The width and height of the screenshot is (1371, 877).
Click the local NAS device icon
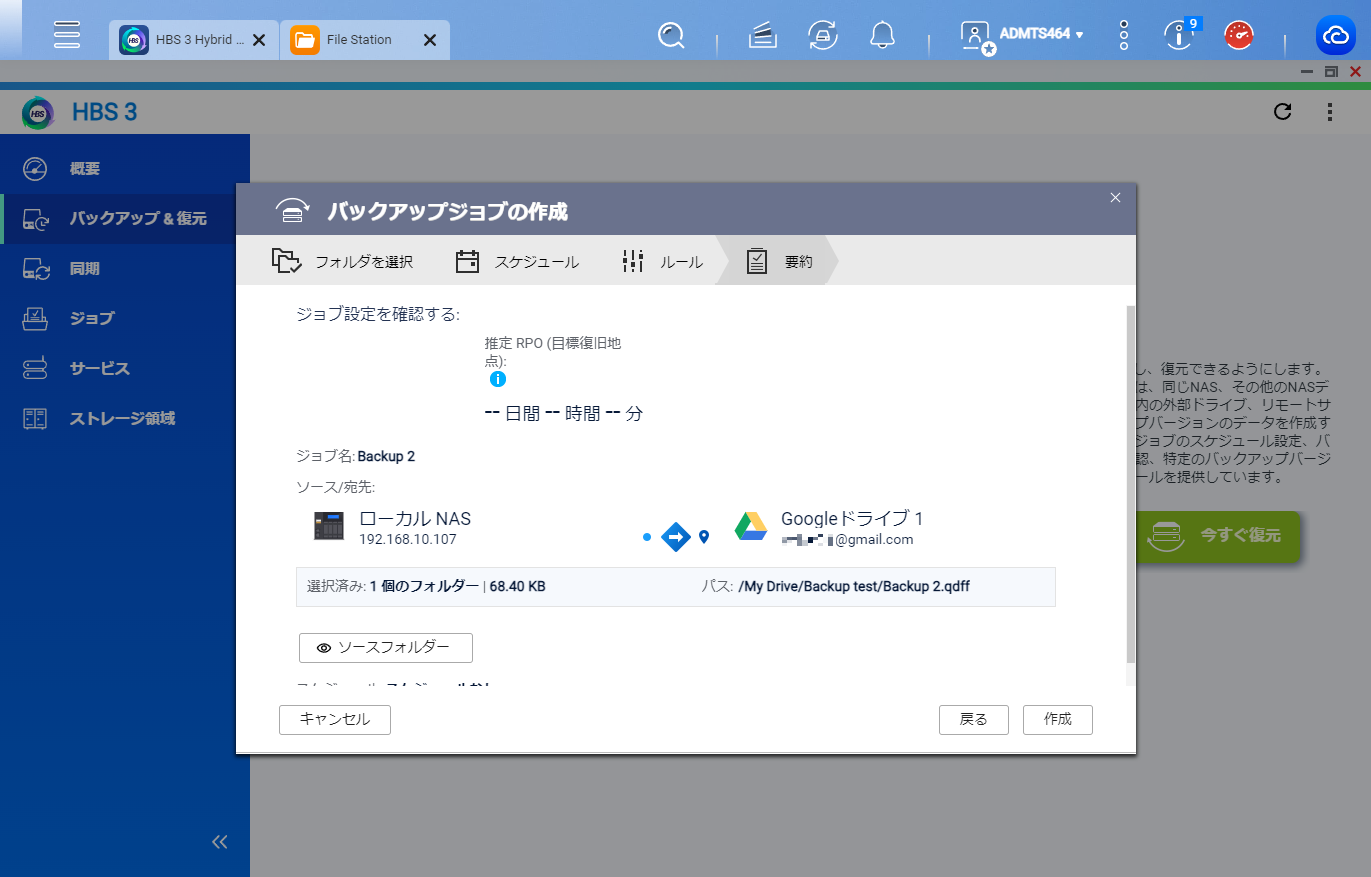click(328, 526)
